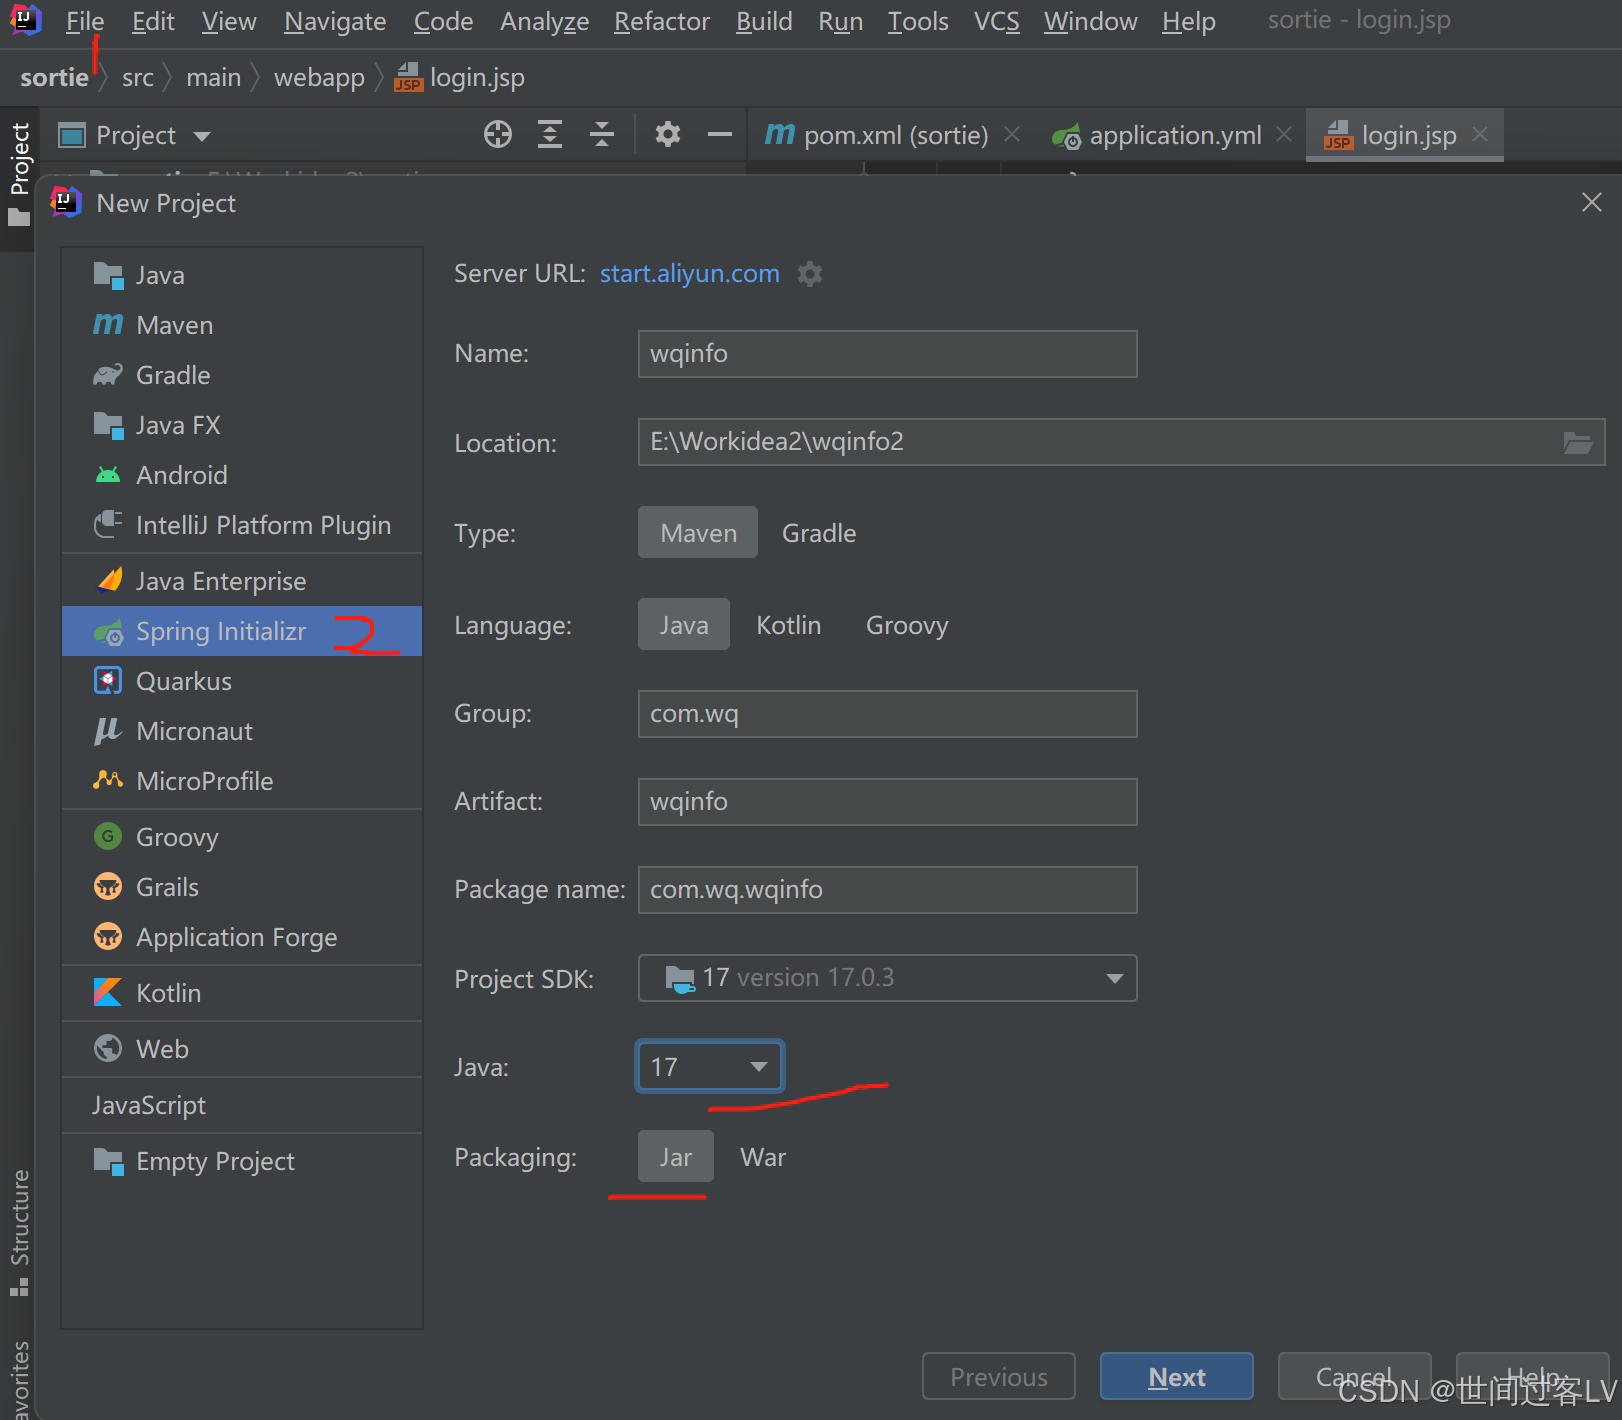The height and width of the screenshot is (1420, 1622).
Task: Click the Location input field
Action: tap(1121, 442)
